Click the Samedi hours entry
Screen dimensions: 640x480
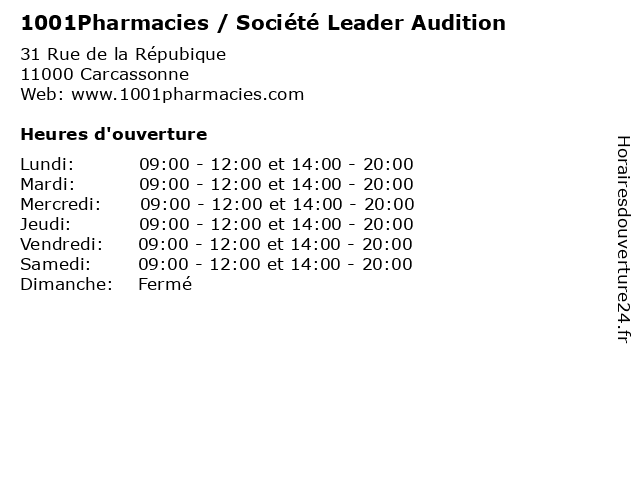276,264
